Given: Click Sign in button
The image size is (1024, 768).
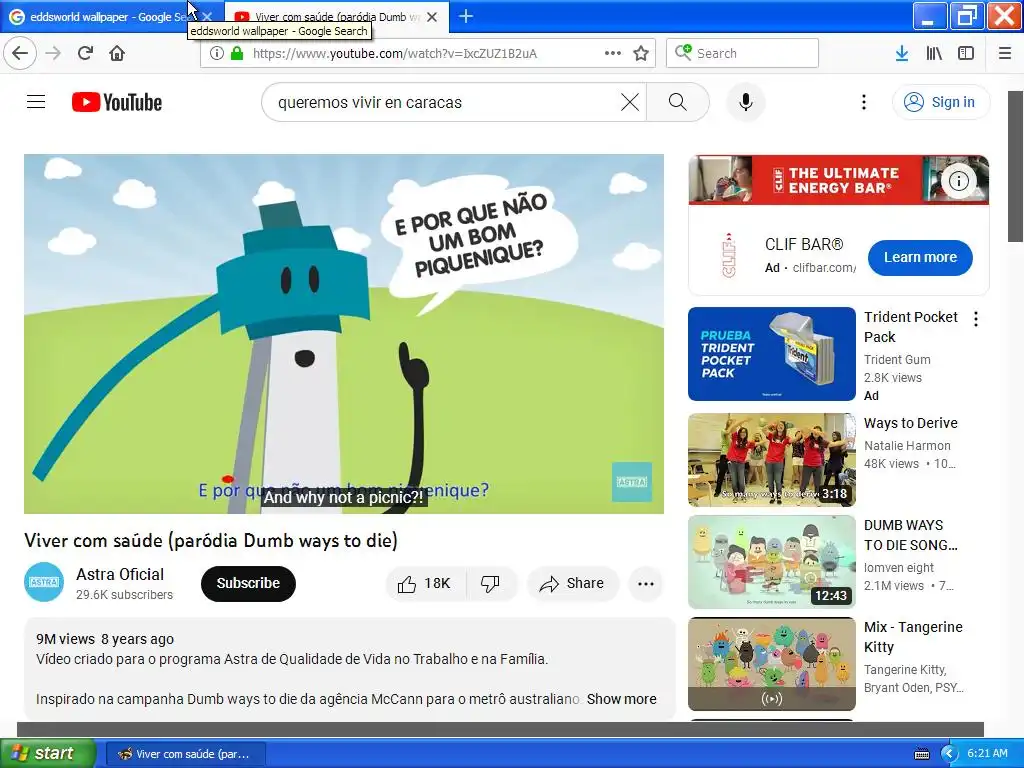Looking at the screenshot, I should [941, 102].
